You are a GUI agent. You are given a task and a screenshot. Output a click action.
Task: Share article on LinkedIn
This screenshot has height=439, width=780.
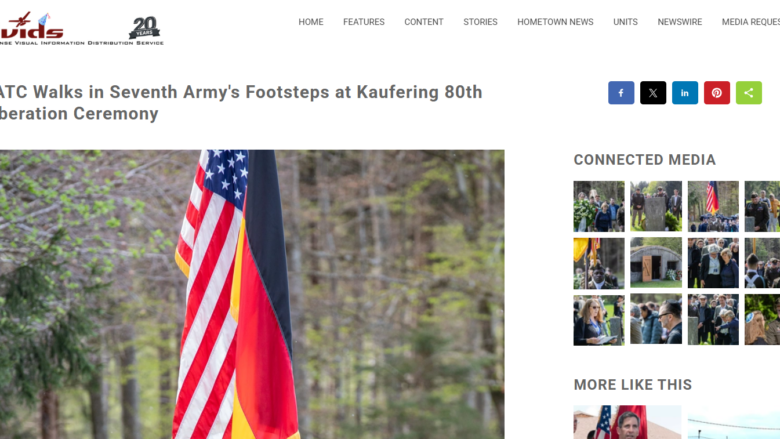684,92
